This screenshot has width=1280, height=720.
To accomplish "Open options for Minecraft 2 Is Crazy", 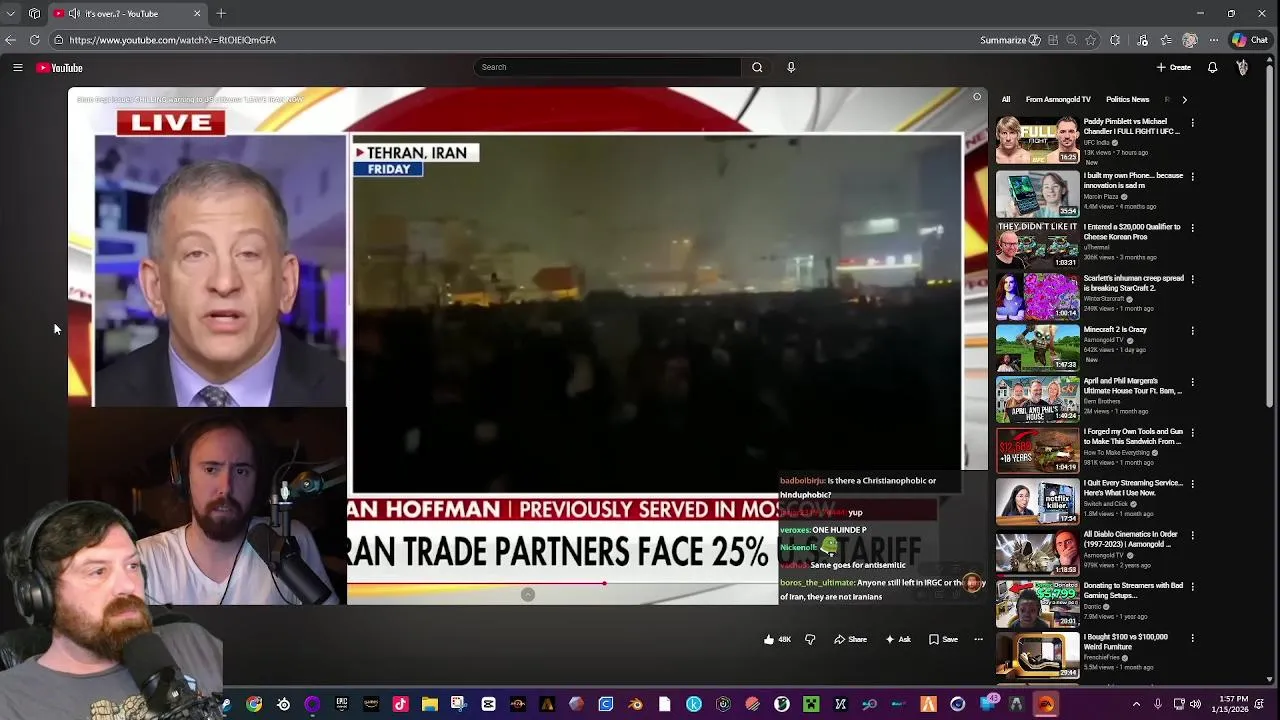I will [x=1192, y=330].
